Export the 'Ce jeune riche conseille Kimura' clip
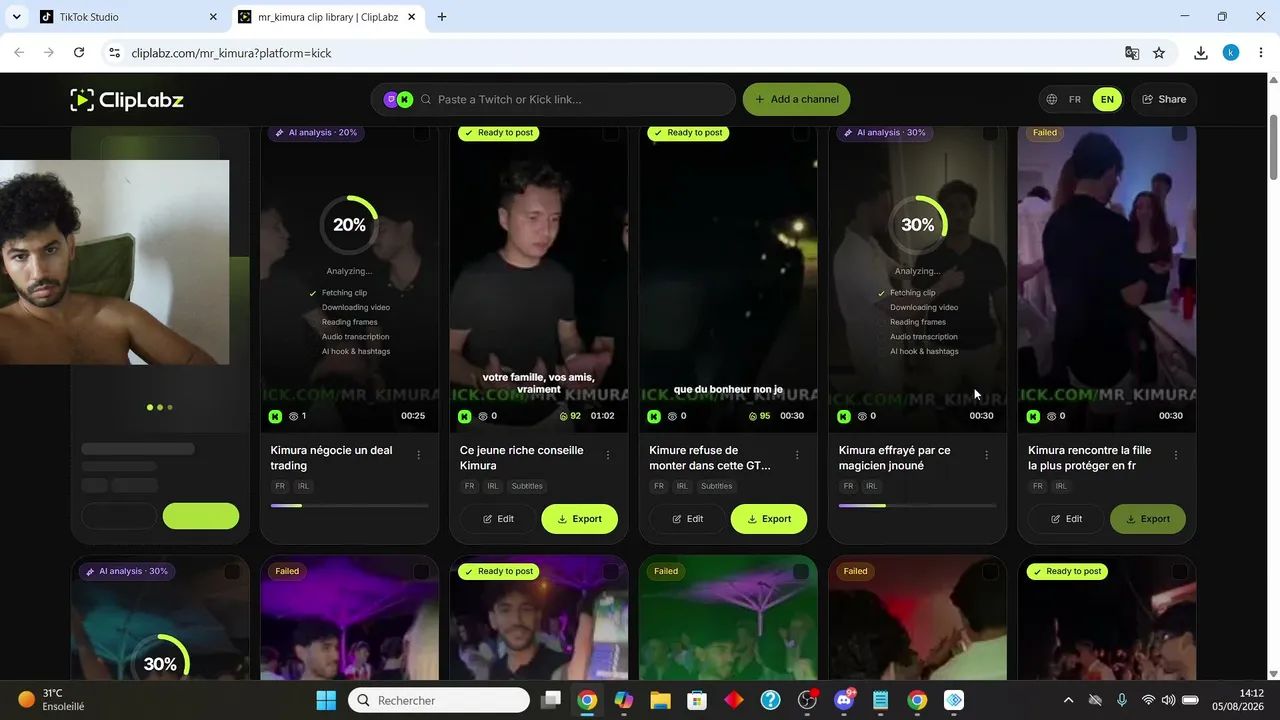1280x720 pixels. [x=580, y=519]
